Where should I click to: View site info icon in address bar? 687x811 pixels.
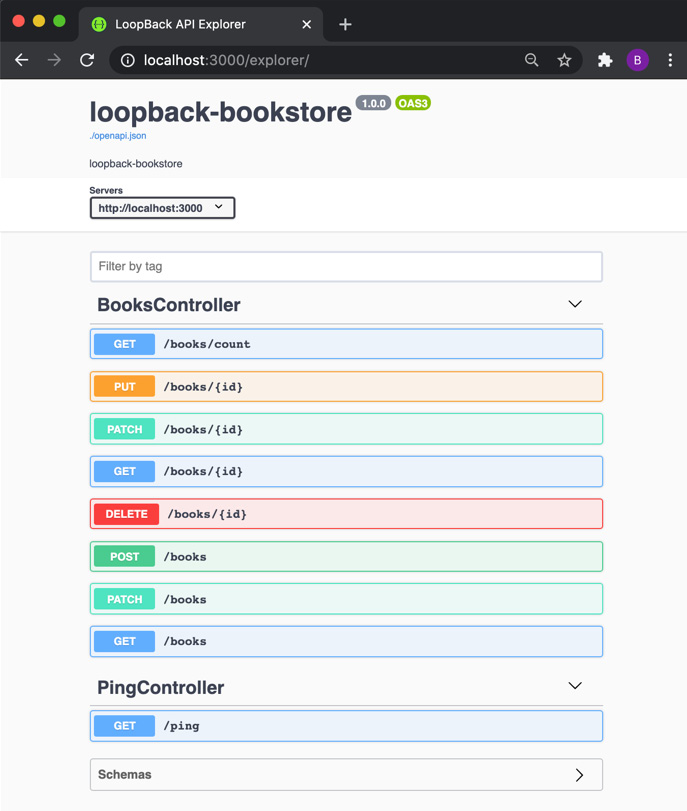[x=127, y=61]
